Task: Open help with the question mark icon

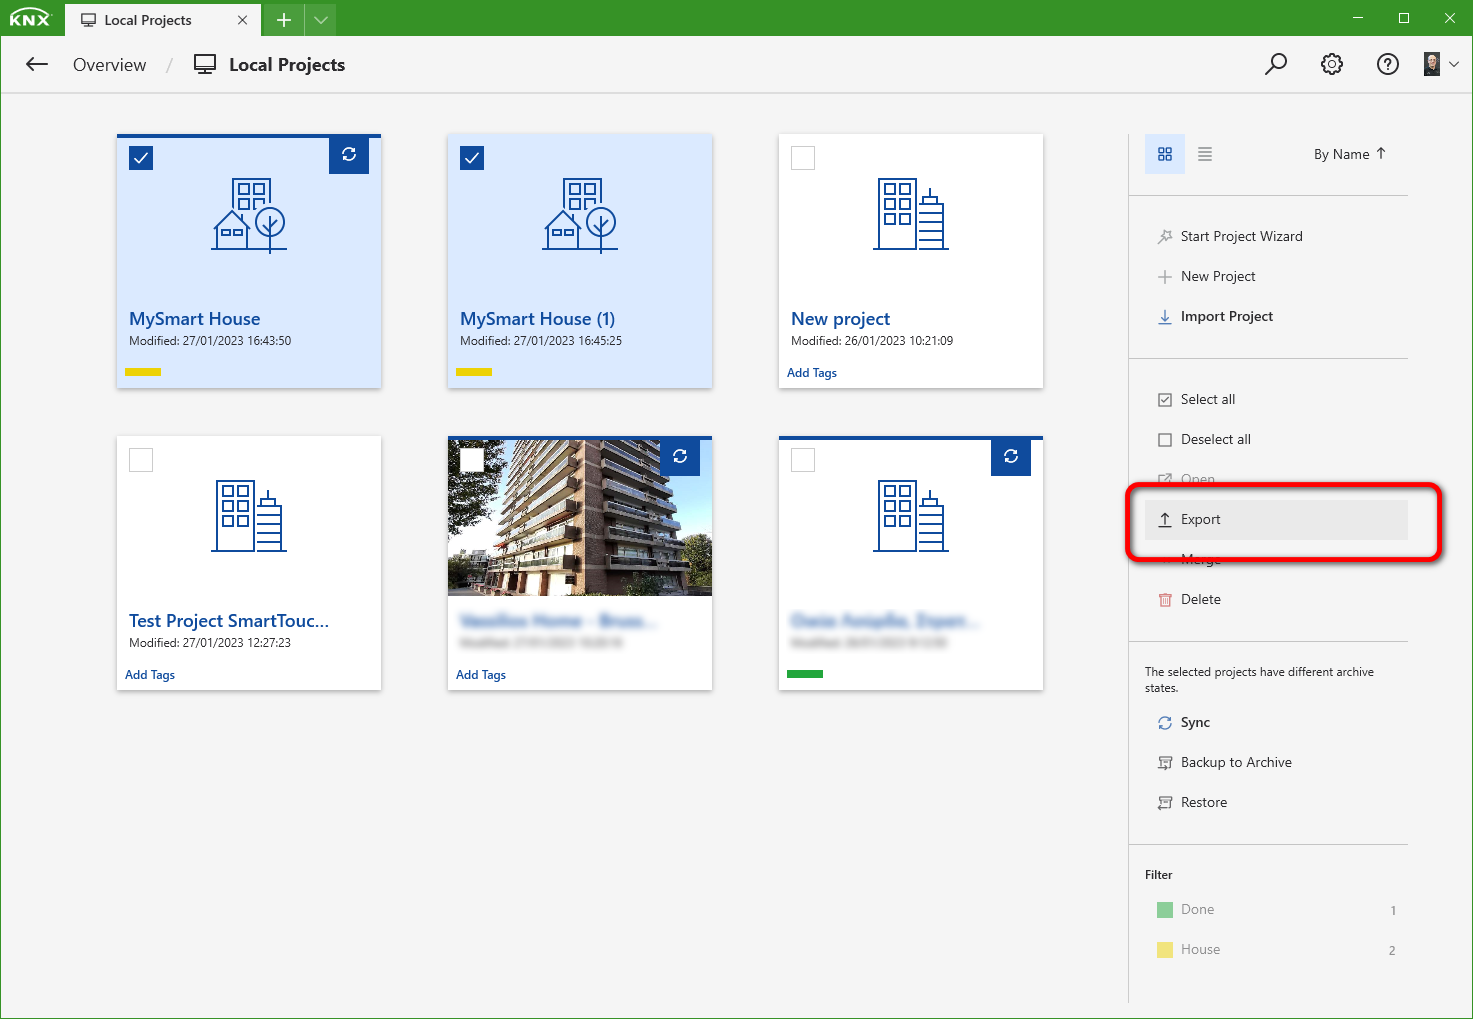Action: 1387,65
